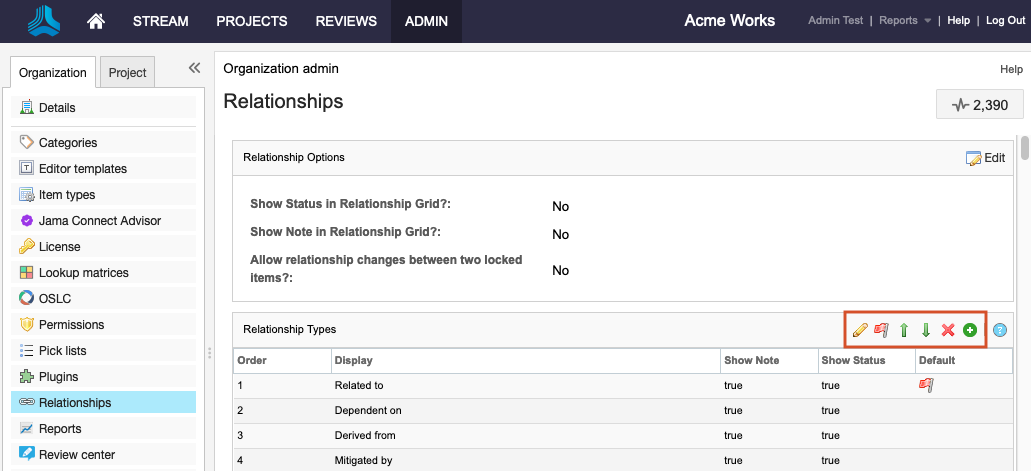Click the Item types icon
This screenshot has height=471, width=1031.
click(26, 195)
